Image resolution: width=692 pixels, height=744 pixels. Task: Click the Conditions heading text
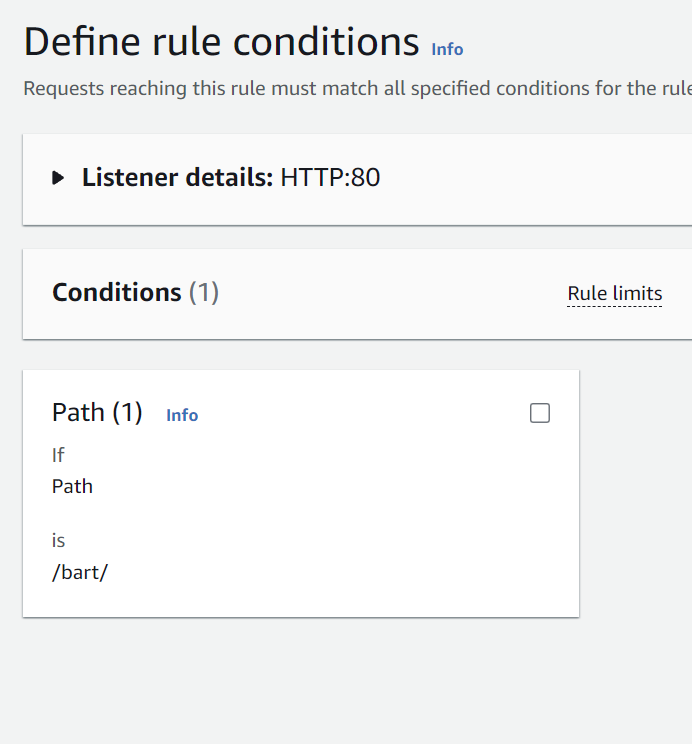116,292
